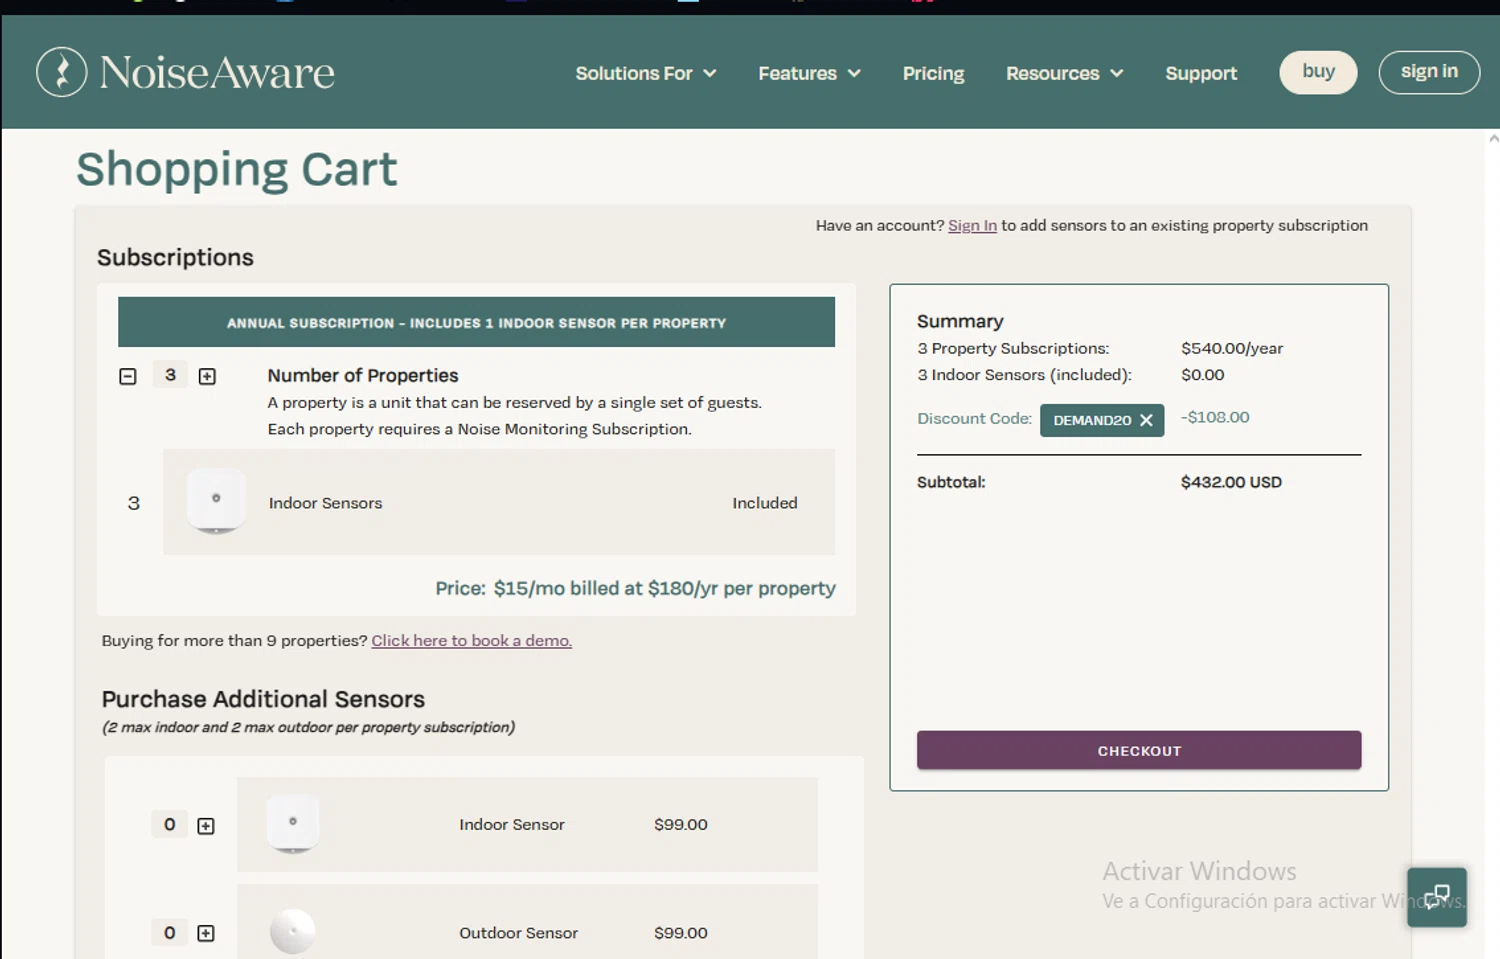The height and width of the screenshot is (959, 1500).
Task: Click the properties quantity field showing 3
Action: [x=170, y=375]
